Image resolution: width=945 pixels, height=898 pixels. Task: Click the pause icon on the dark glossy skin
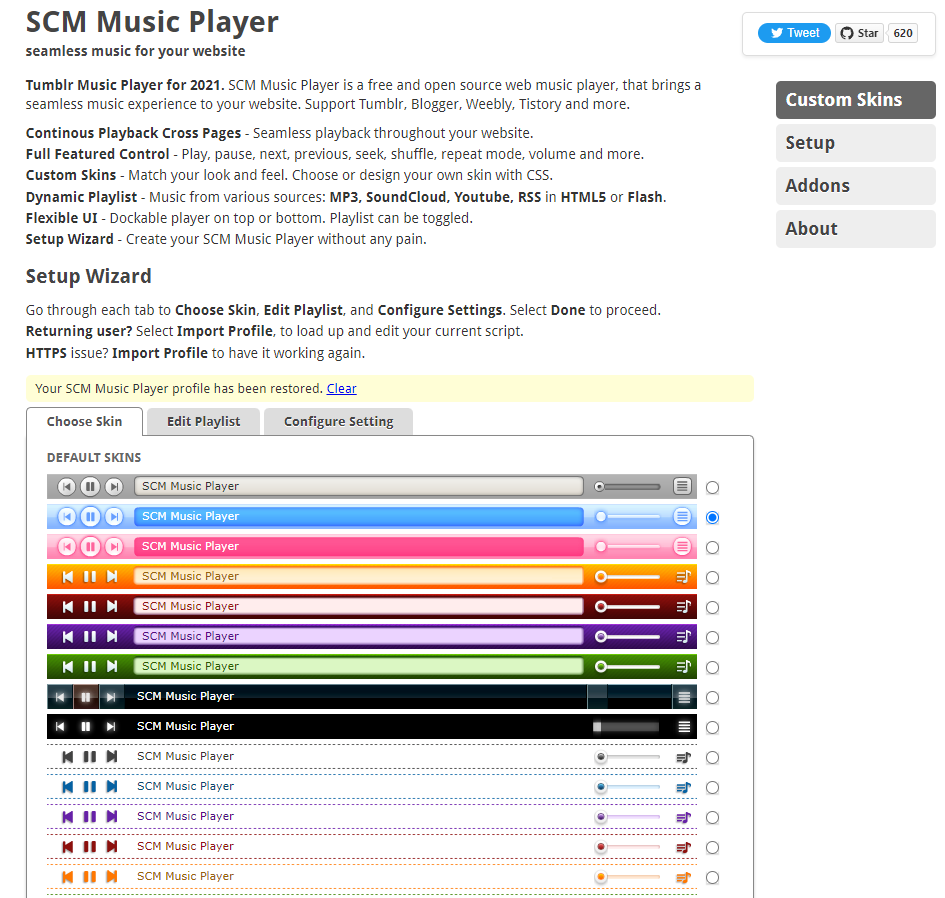click(x=86, y=697)
